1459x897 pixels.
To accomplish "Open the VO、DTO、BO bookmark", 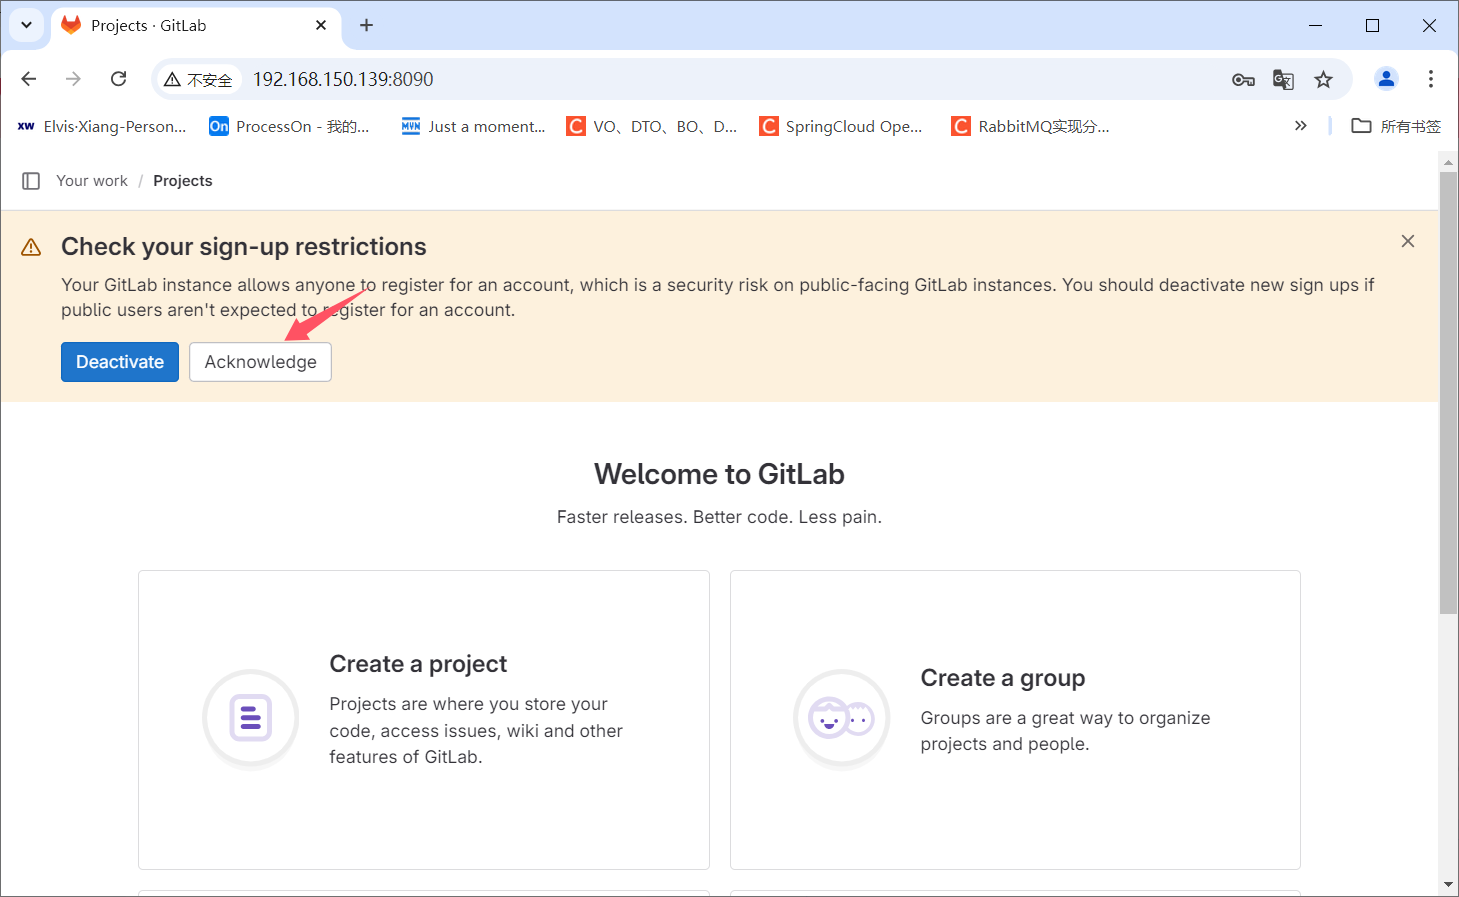I will tap(652, 126).
